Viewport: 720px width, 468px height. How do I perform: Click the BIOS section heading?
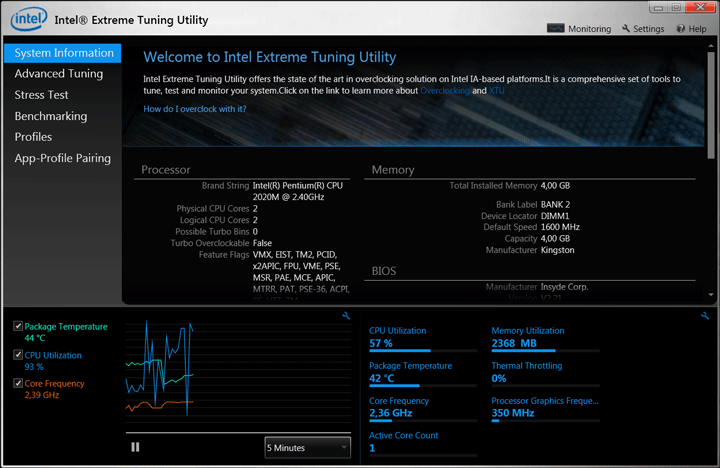point(383,271)
